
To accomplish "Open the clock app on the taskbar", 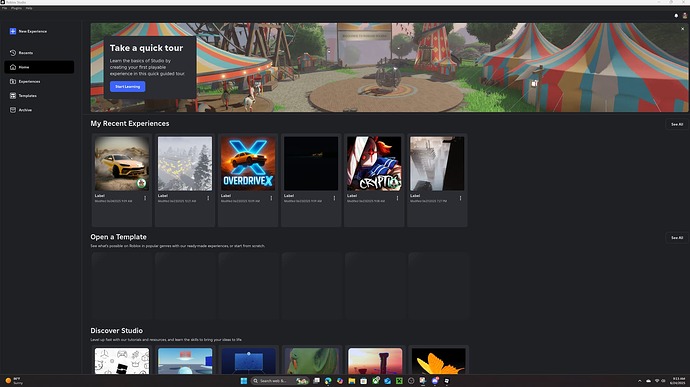I will tap(411, 381).
